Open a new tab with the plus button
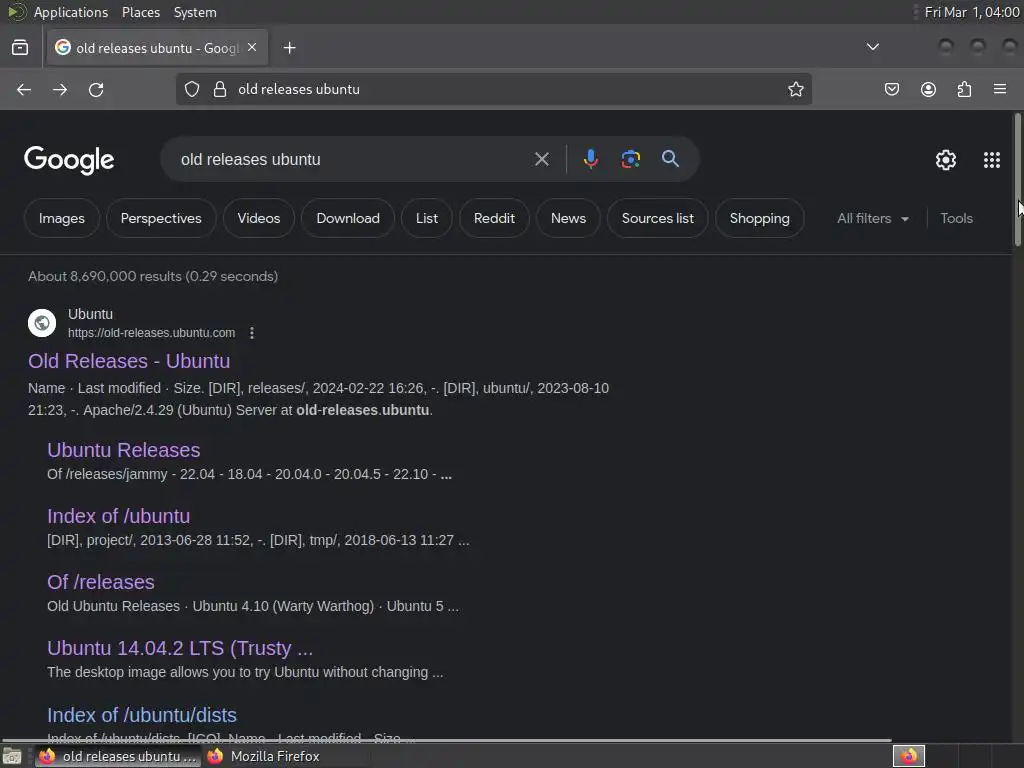 [289, 48]
